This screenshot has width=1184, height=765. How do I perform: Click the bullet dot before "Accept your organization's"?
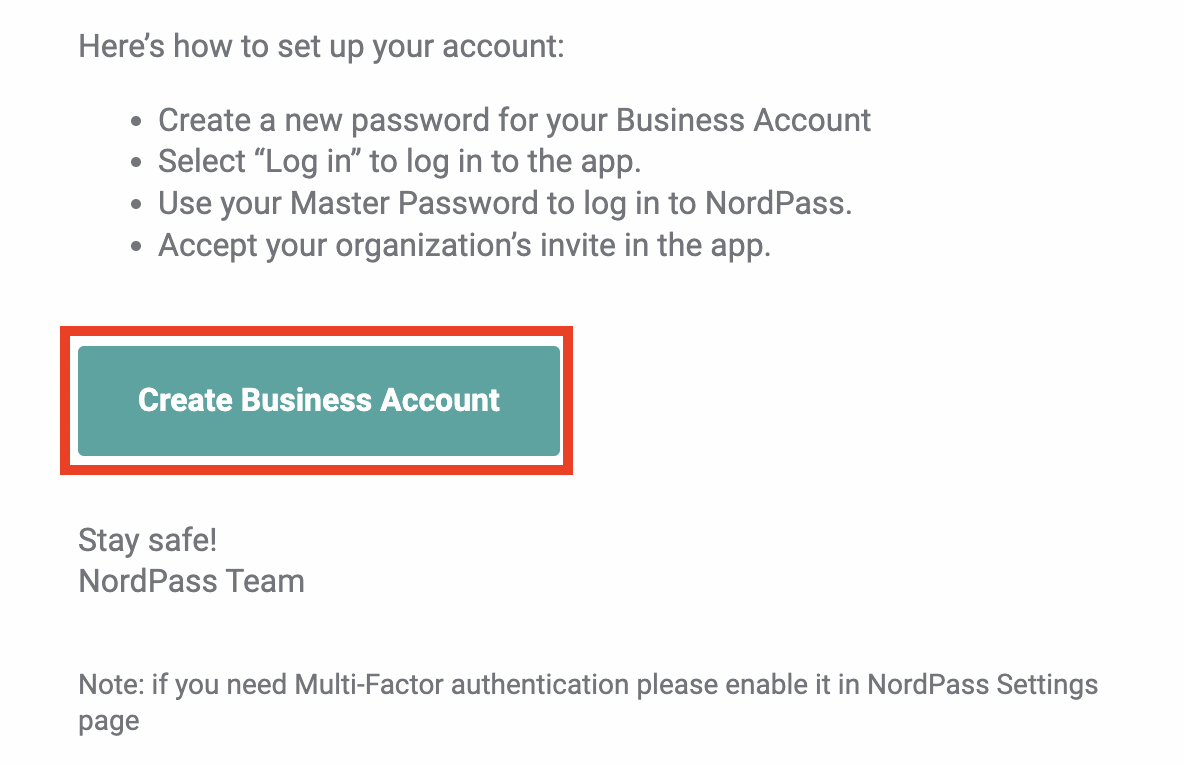pyautogui.click(x=136, y=246)
